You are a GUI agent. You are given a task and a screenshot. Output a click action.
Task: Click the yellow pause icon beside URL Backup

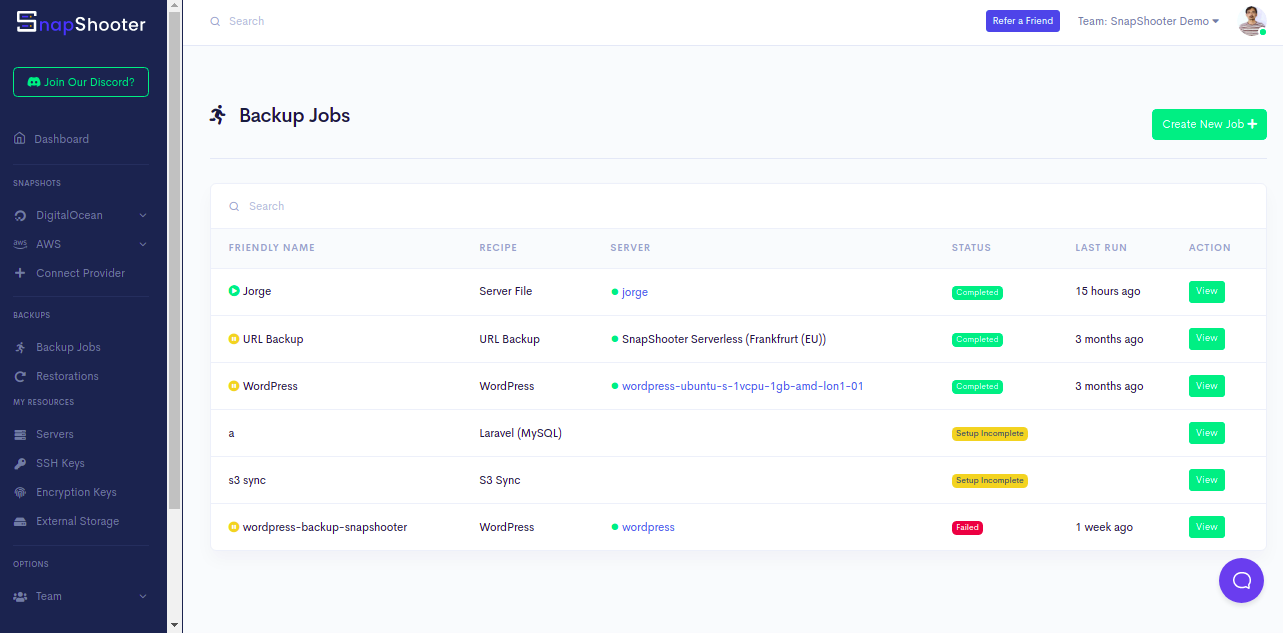click(x=234, y=339)
